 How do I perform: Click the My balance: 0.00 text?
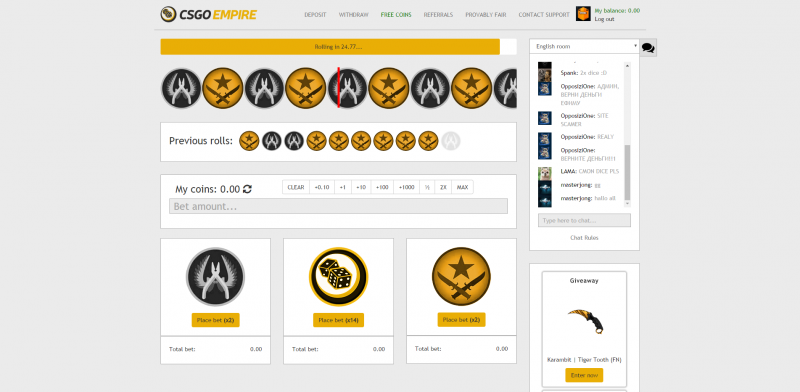coord(617,11)
